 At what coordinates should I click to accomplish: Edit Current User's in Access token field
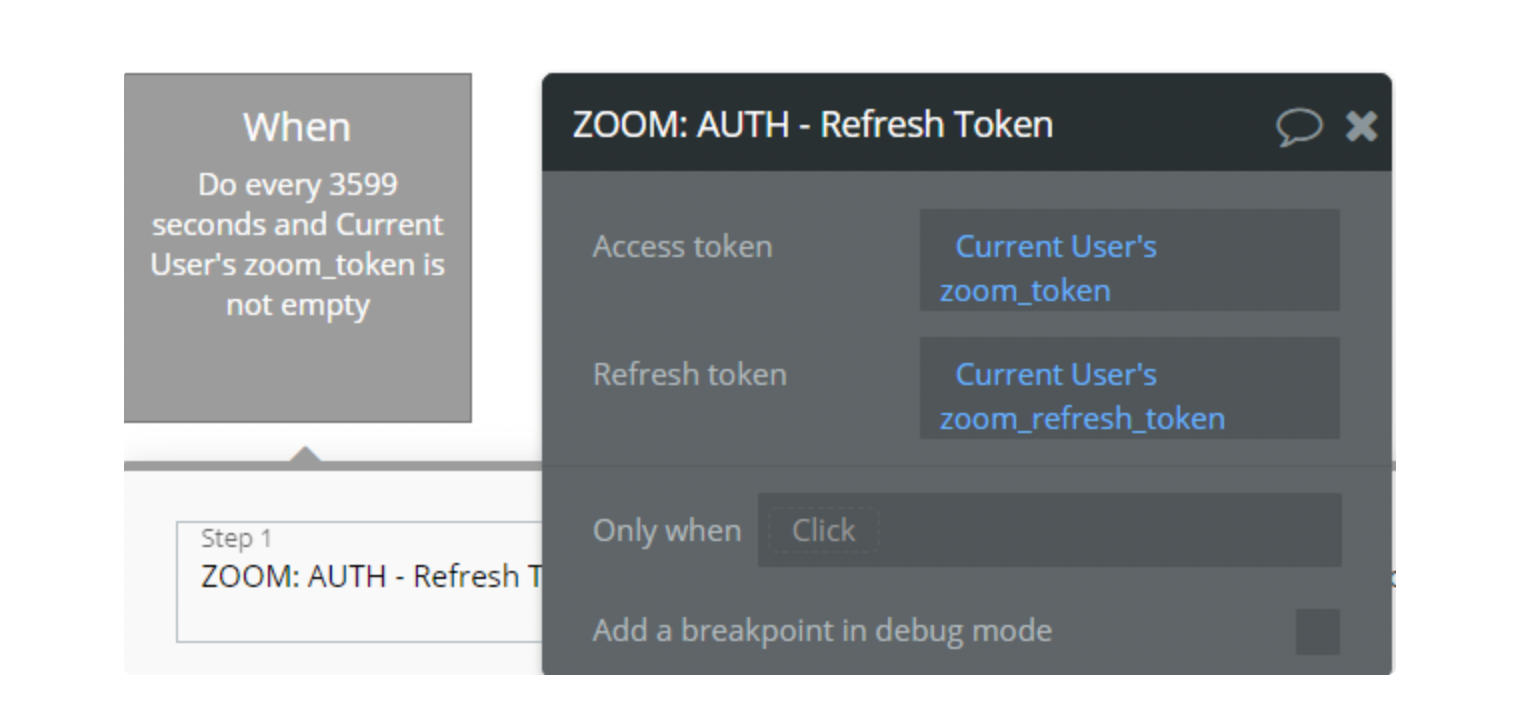1056,246
